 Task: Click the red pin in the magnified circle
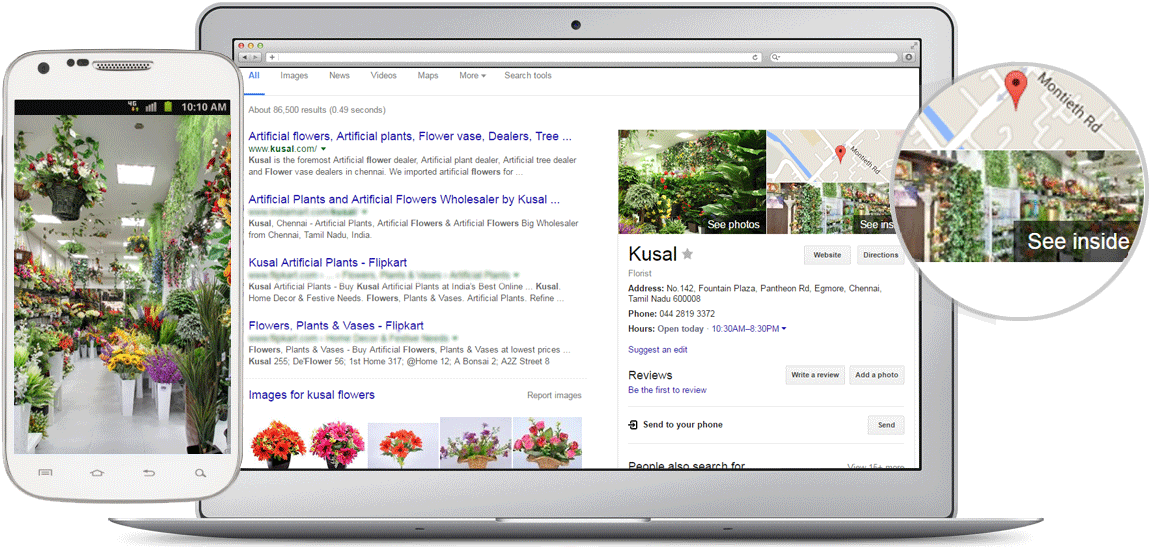pos(1016,90)
